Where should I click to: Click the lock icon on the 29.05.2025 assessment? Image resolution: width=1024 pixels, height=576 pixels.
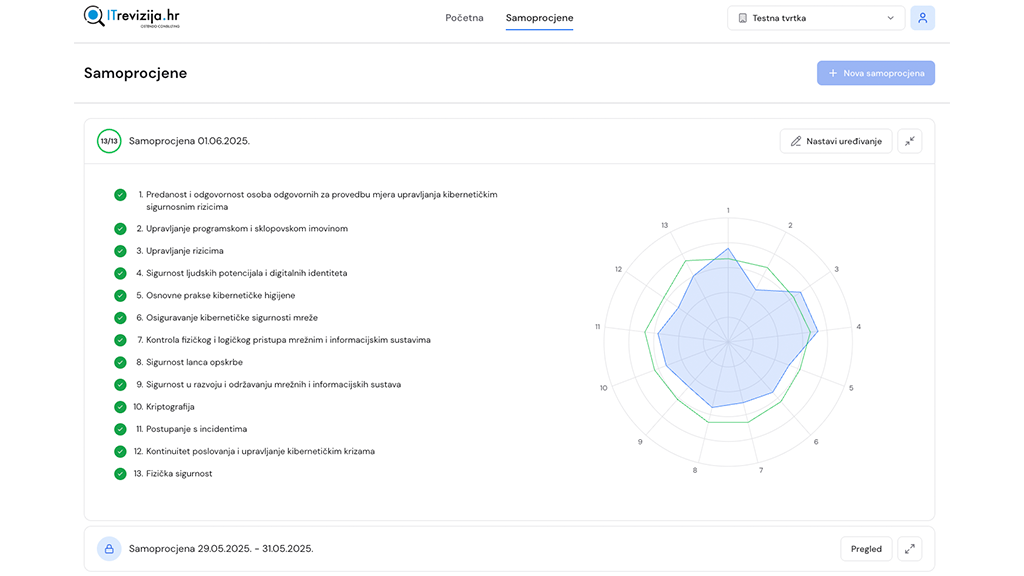(x=109, y=548)
